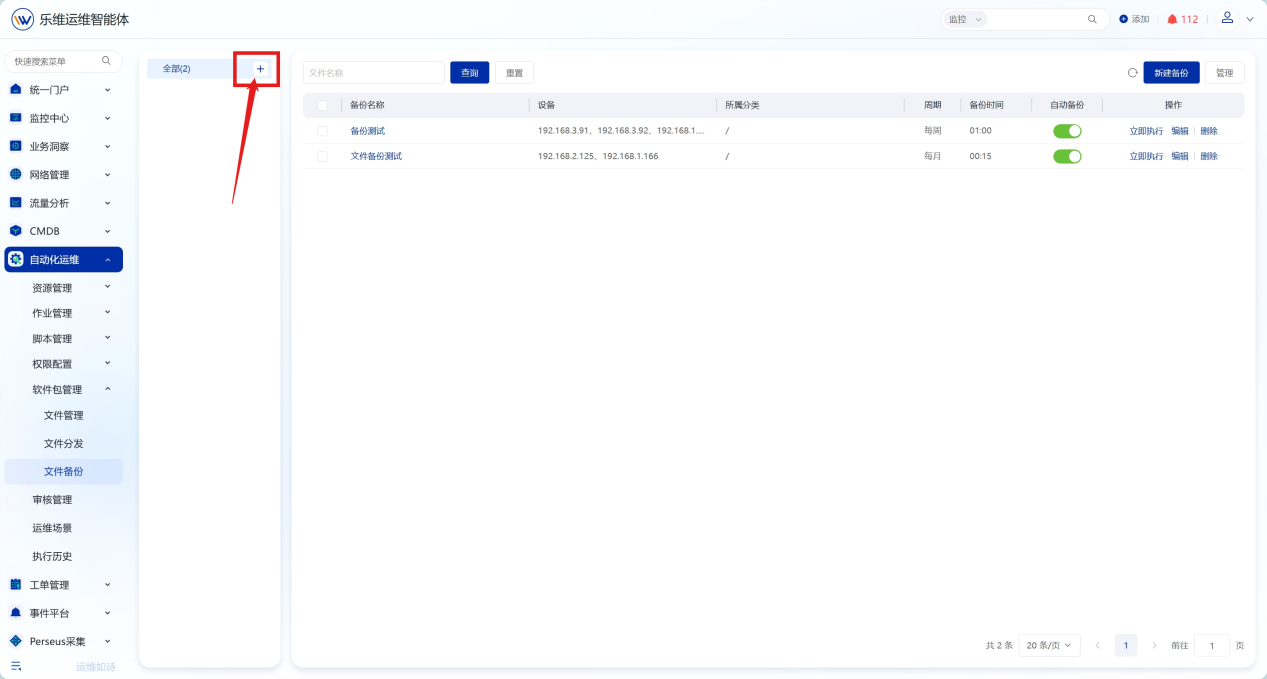This screenshot has height=679, width=1267.
Task: Expand the 监控中心 menu
Action: tap(107, 118)
